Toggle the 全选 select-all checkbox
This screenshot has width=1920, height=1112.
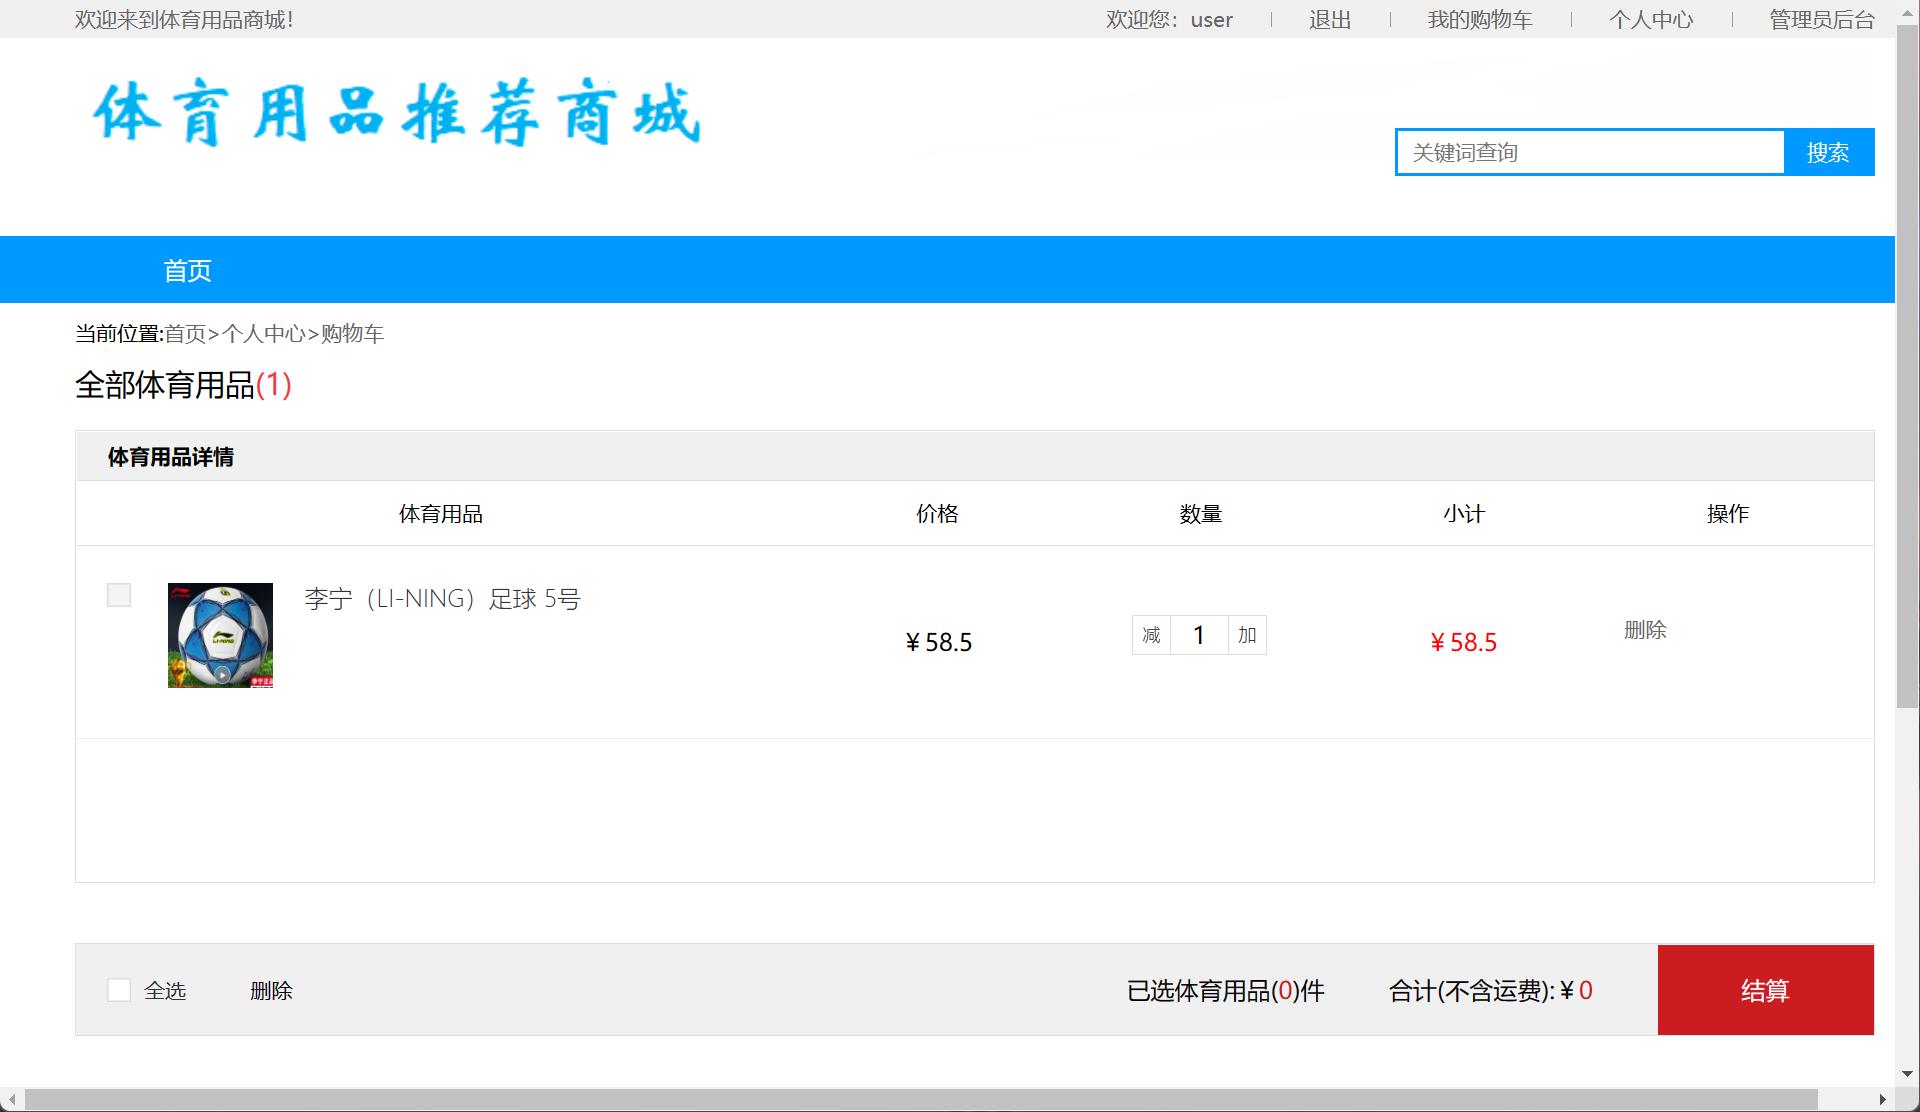tap(119, 989)
